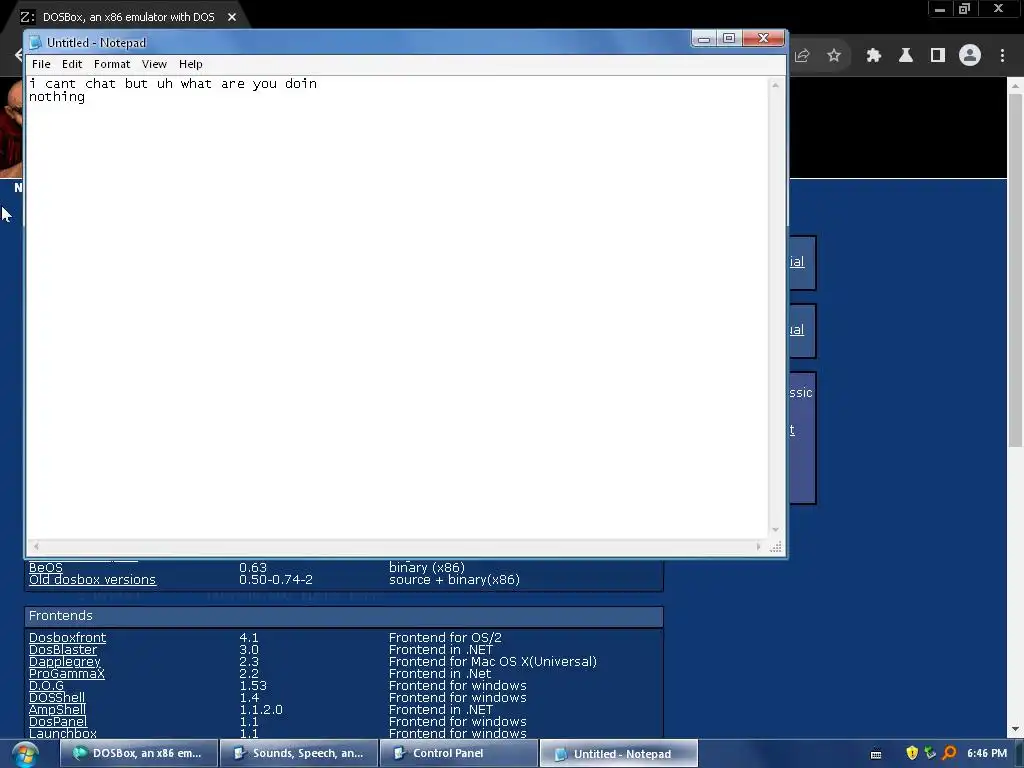Open the BeOS download link
Screen dimensions: 1024x768
(46, 568)
